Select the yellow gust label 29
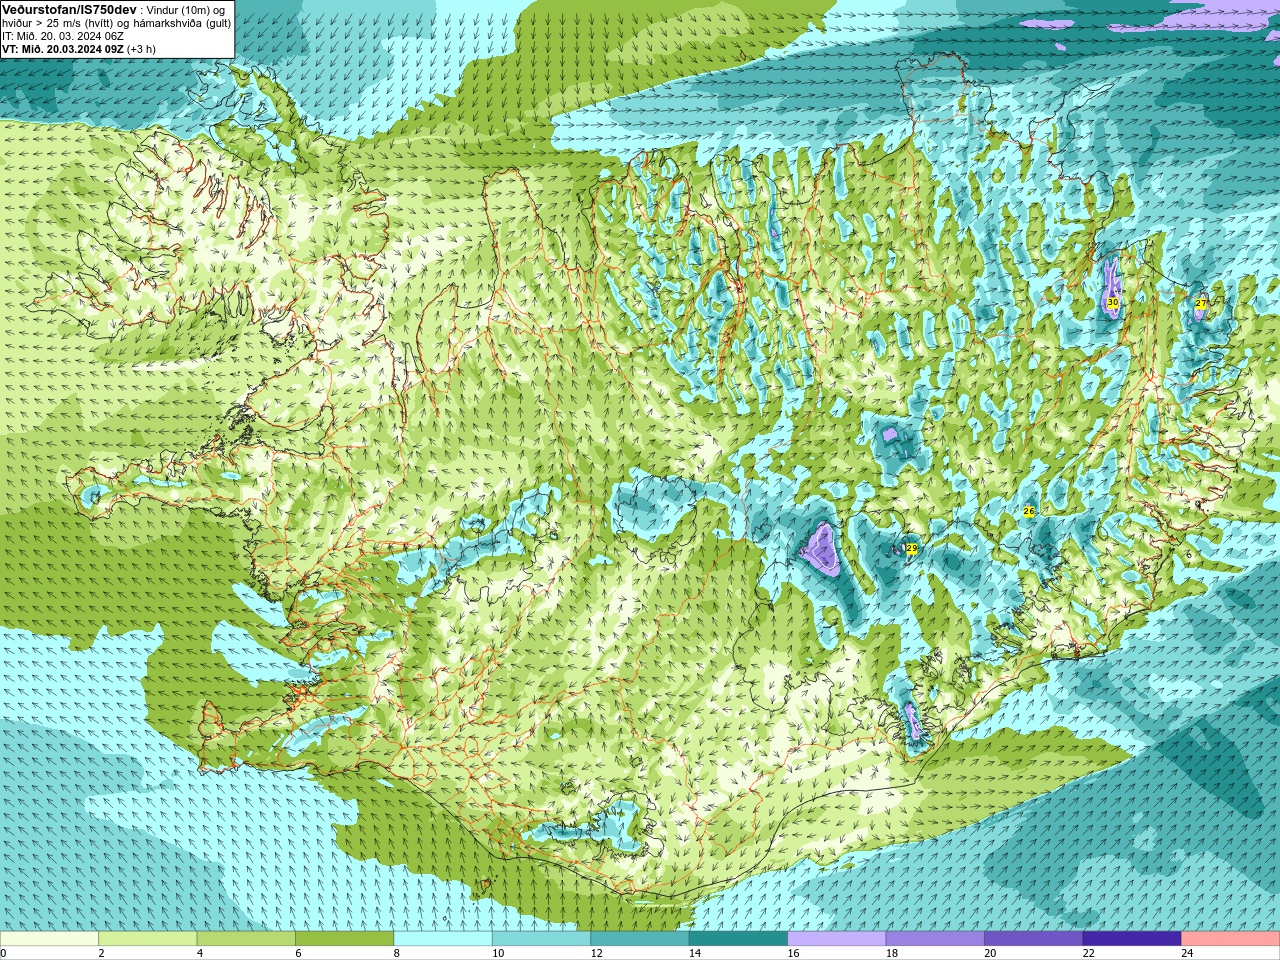 (911, 548)
